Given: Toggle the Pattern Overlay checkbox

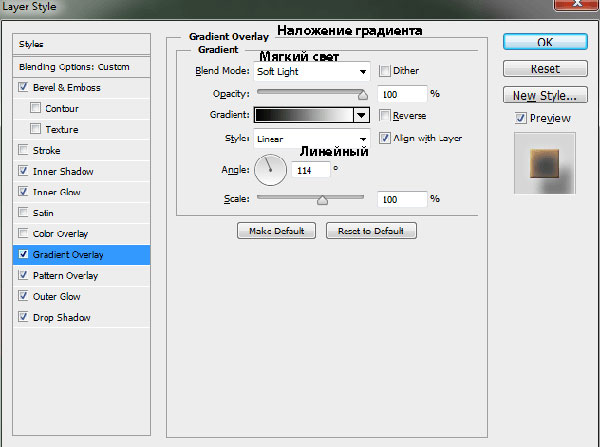Looking at the screenshot, I should [23, 275].
